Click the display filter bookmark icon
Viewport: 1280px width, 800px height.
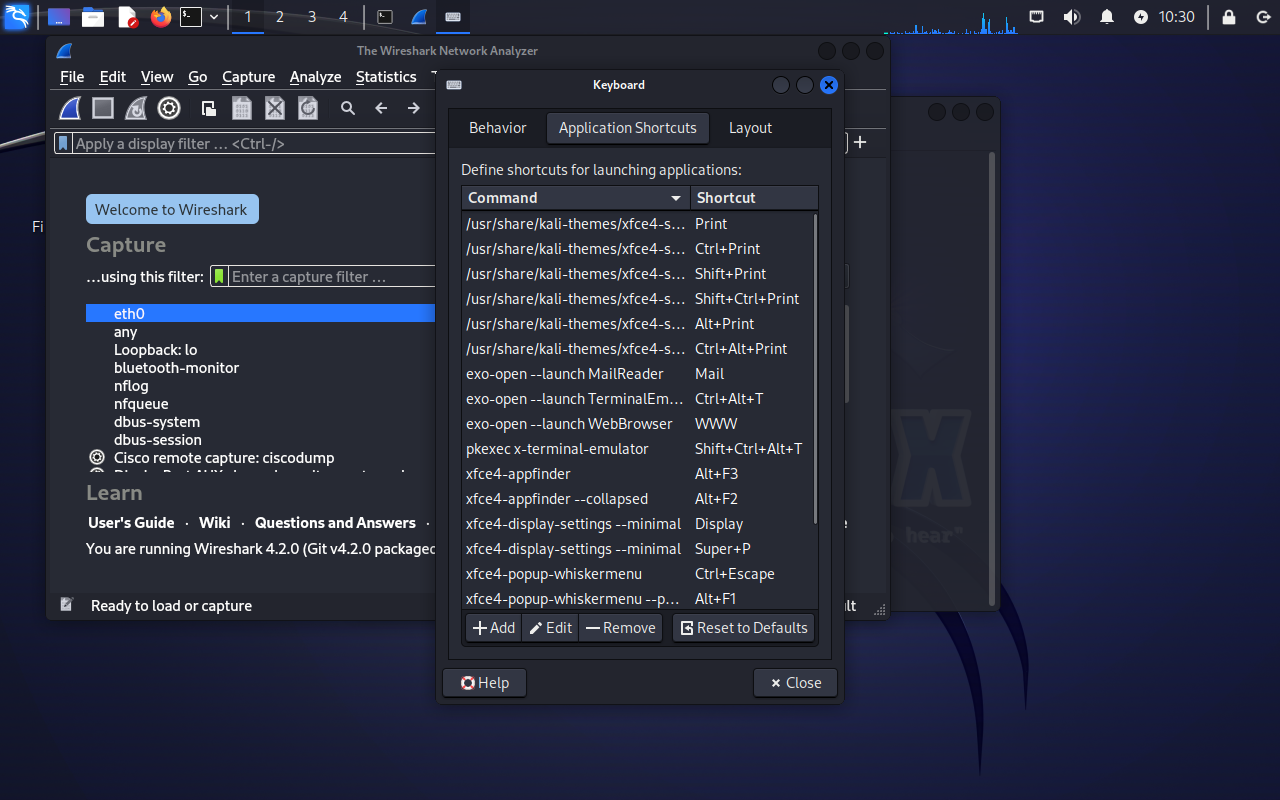pos(64,143)
